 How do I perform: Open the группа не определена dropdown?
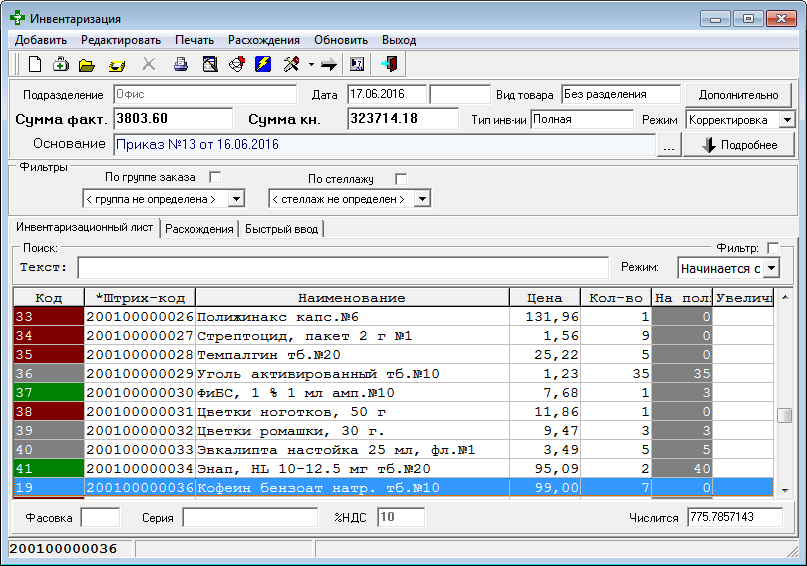(x=236, y=199)
